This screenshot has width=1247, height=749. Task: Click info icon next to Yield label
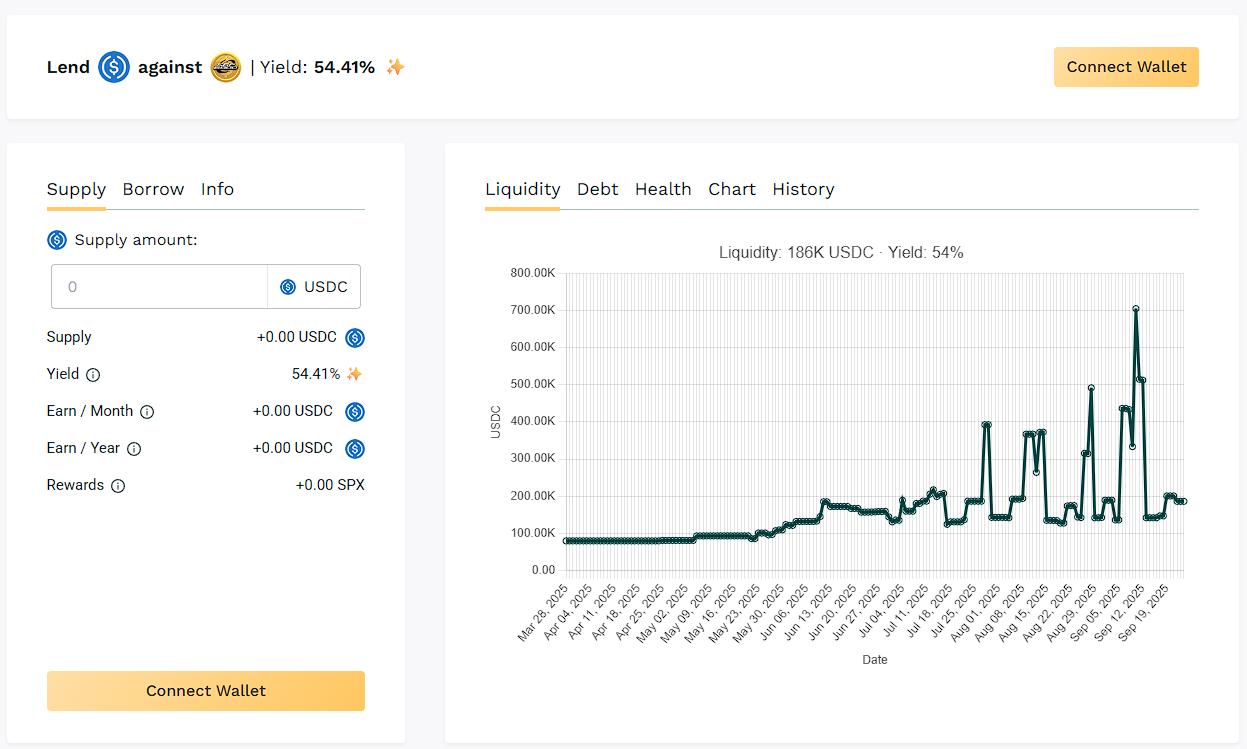pos(93,375)
